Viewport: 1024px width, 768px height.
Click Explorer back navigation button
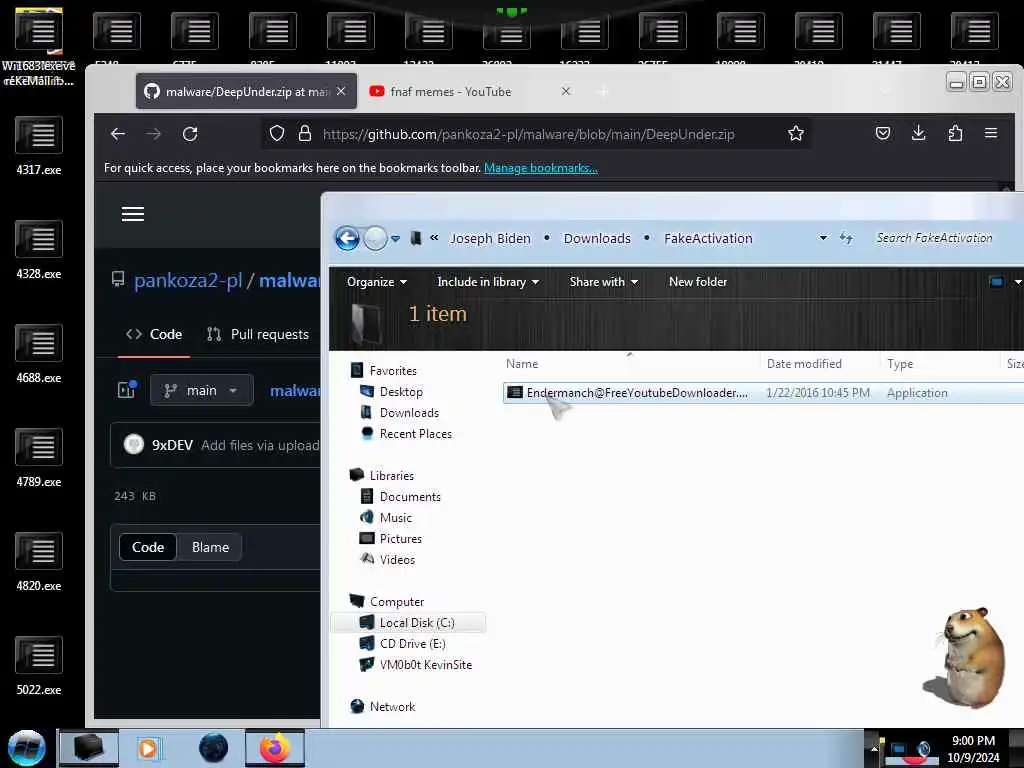[x=347, y=238]
